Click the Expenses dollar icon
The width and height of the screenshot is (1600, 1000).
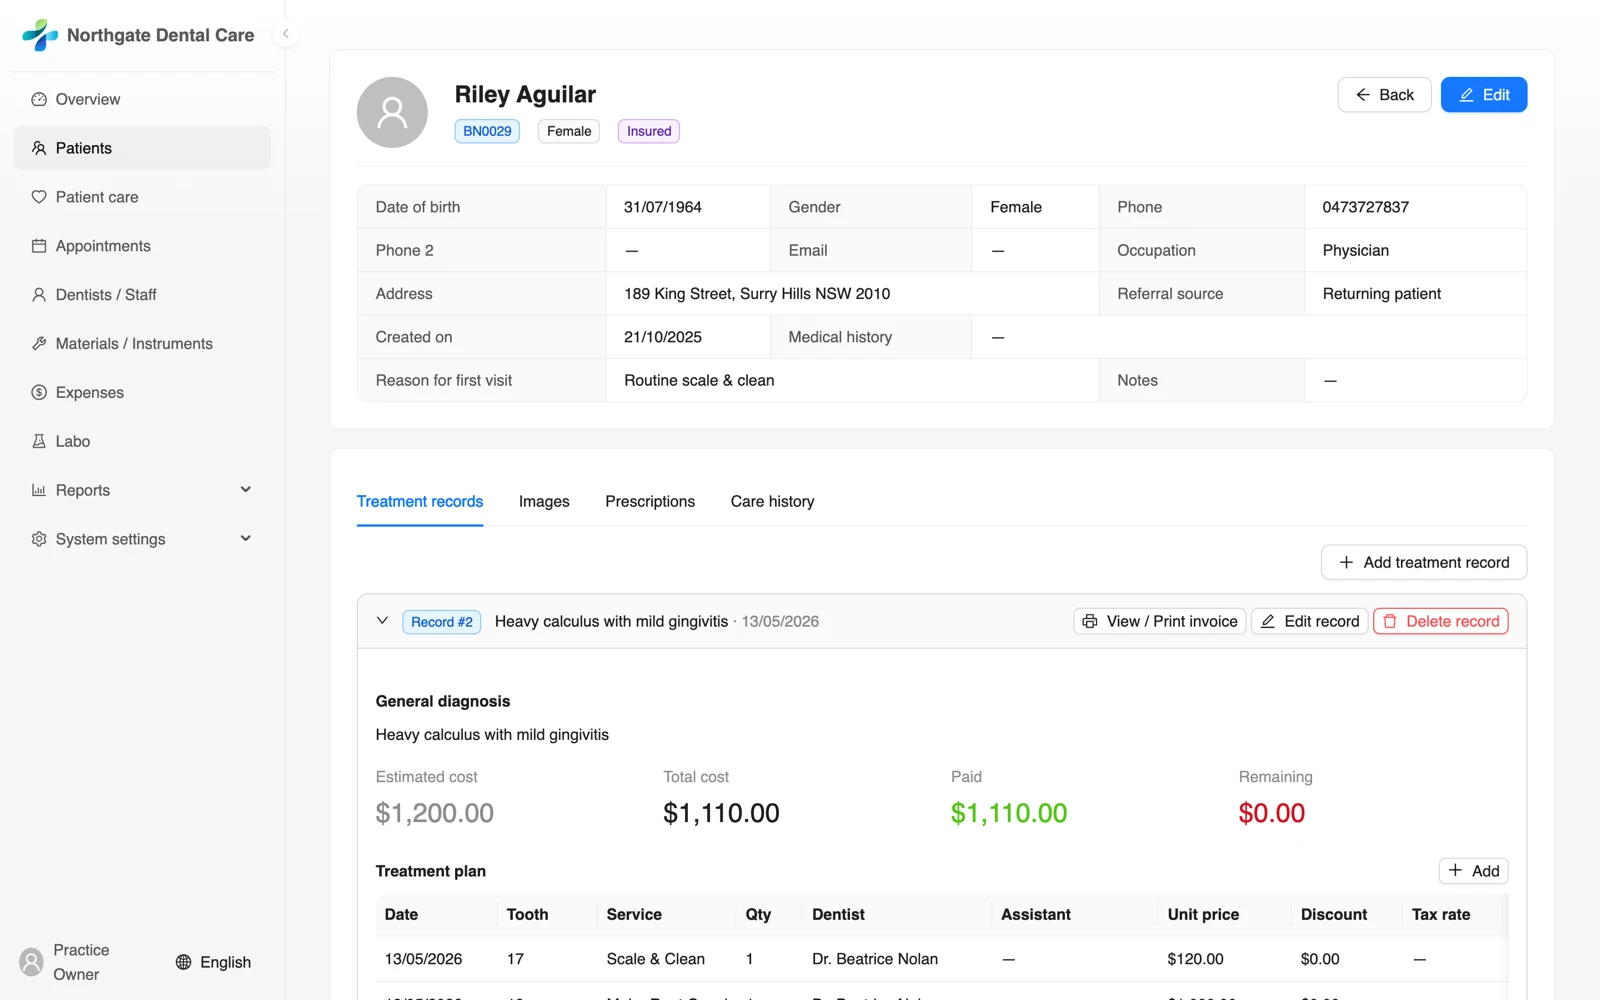click(x=39, y=393)
